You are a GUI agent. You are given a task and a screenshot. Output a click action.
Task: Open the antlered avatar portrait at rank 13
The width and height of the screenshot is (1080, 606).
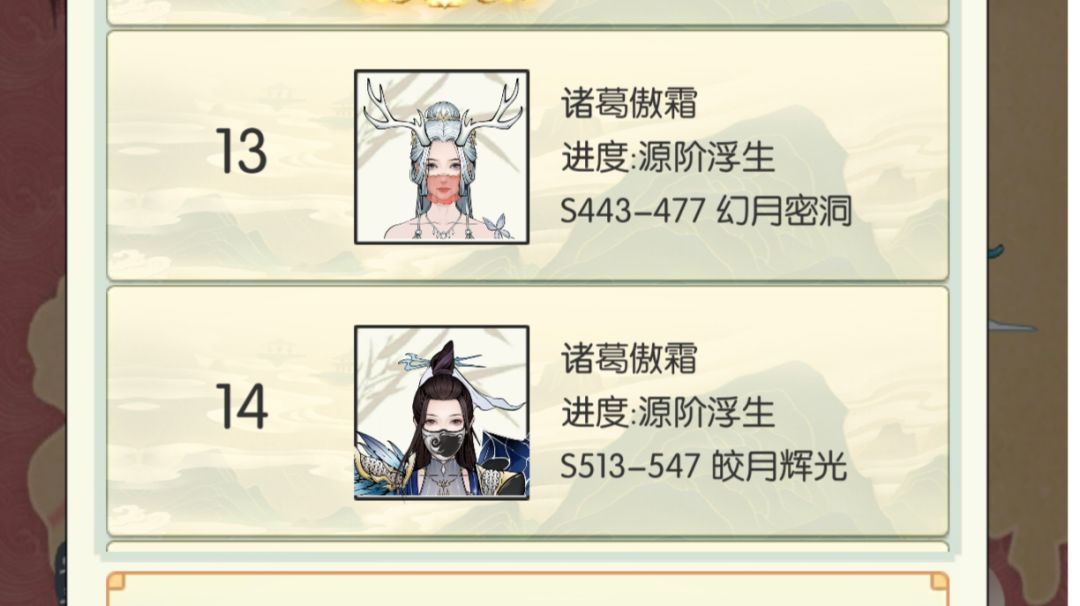click(442, 157)
